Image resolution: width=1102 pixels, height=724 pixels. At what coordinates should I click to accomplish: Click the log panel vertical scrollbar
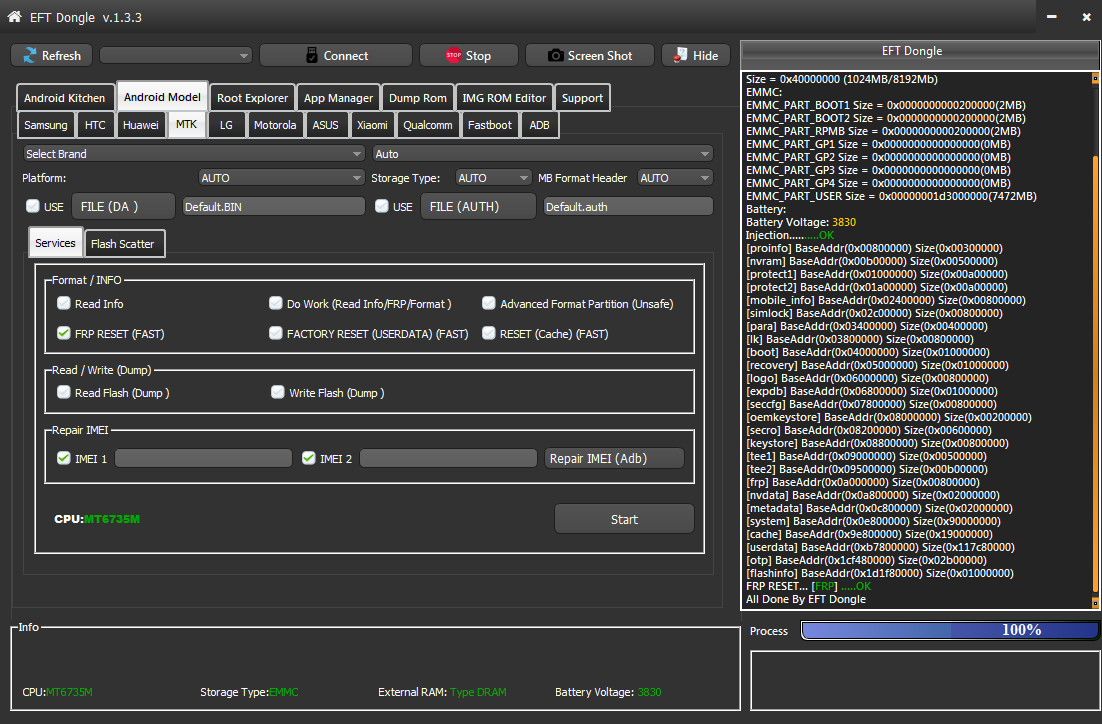click(1095, 341)
